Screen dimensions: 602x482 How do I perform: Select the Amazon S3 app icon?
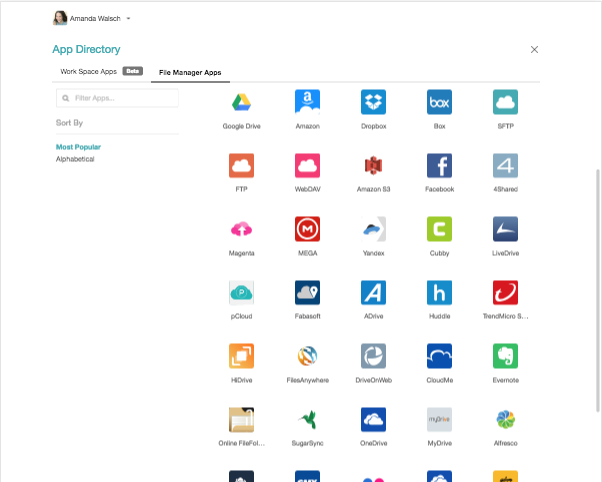point(374,166)
